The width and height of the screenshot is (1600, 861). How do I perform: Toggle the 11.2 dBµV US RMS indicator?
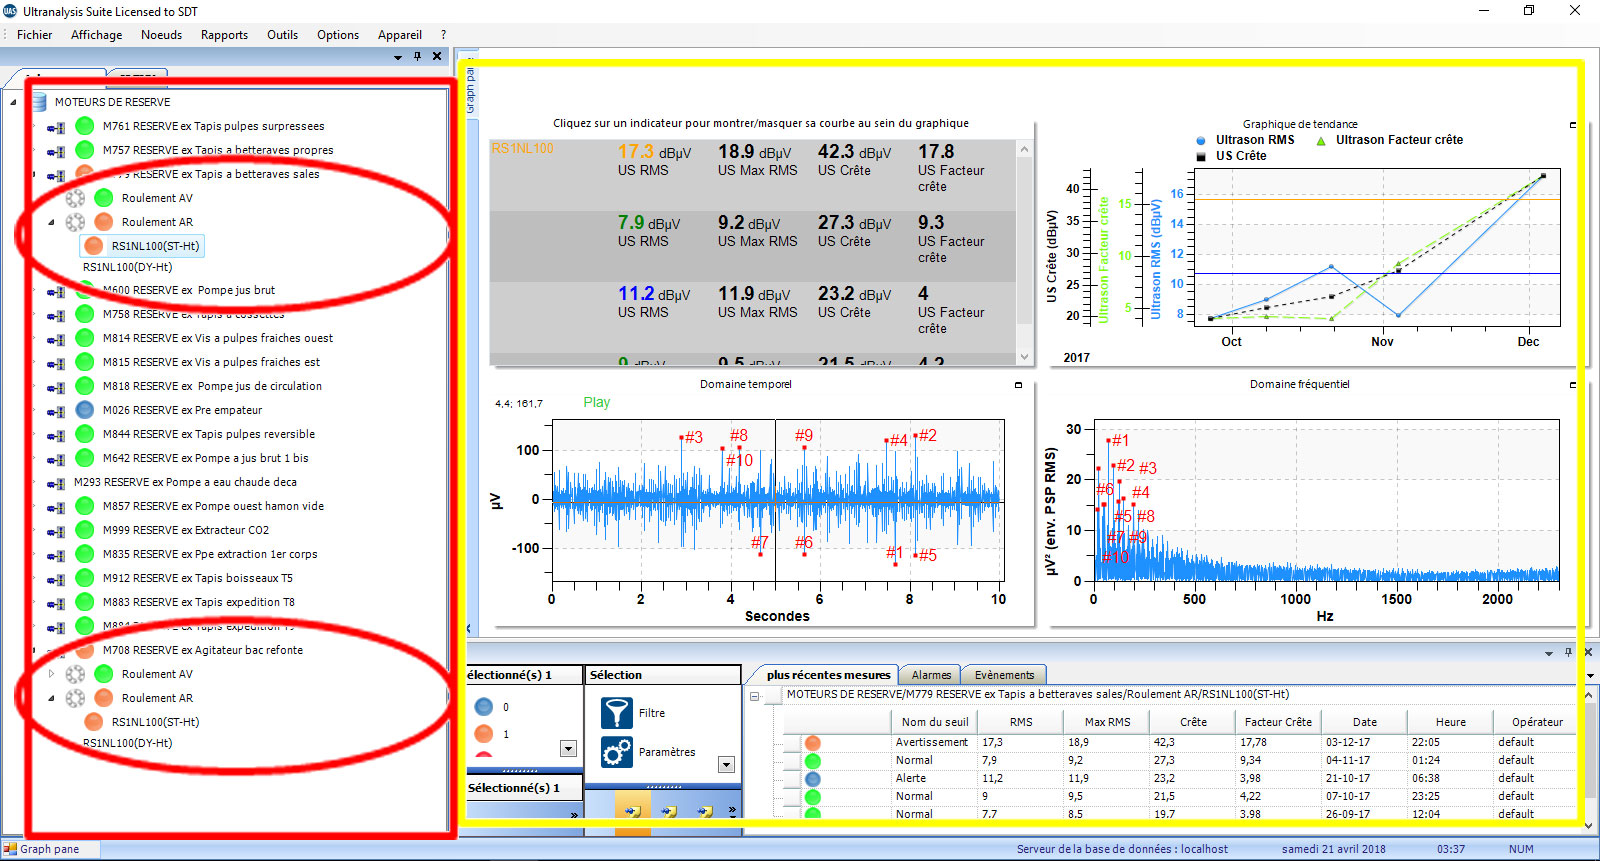coord(654,302)
